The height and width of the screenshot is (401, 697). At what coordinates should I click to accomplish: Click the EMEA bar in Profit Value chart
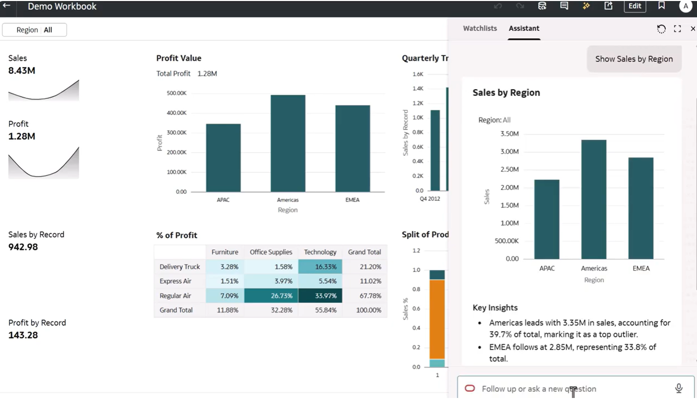click(x=353, y=148)
